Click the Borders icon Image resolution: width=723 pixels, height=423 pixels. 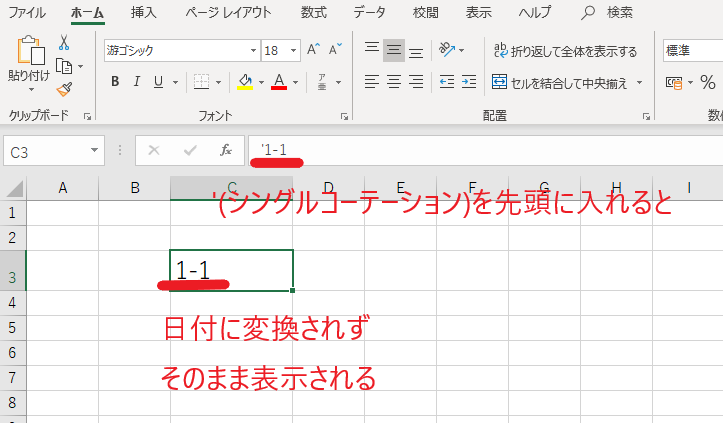point(201,82)
